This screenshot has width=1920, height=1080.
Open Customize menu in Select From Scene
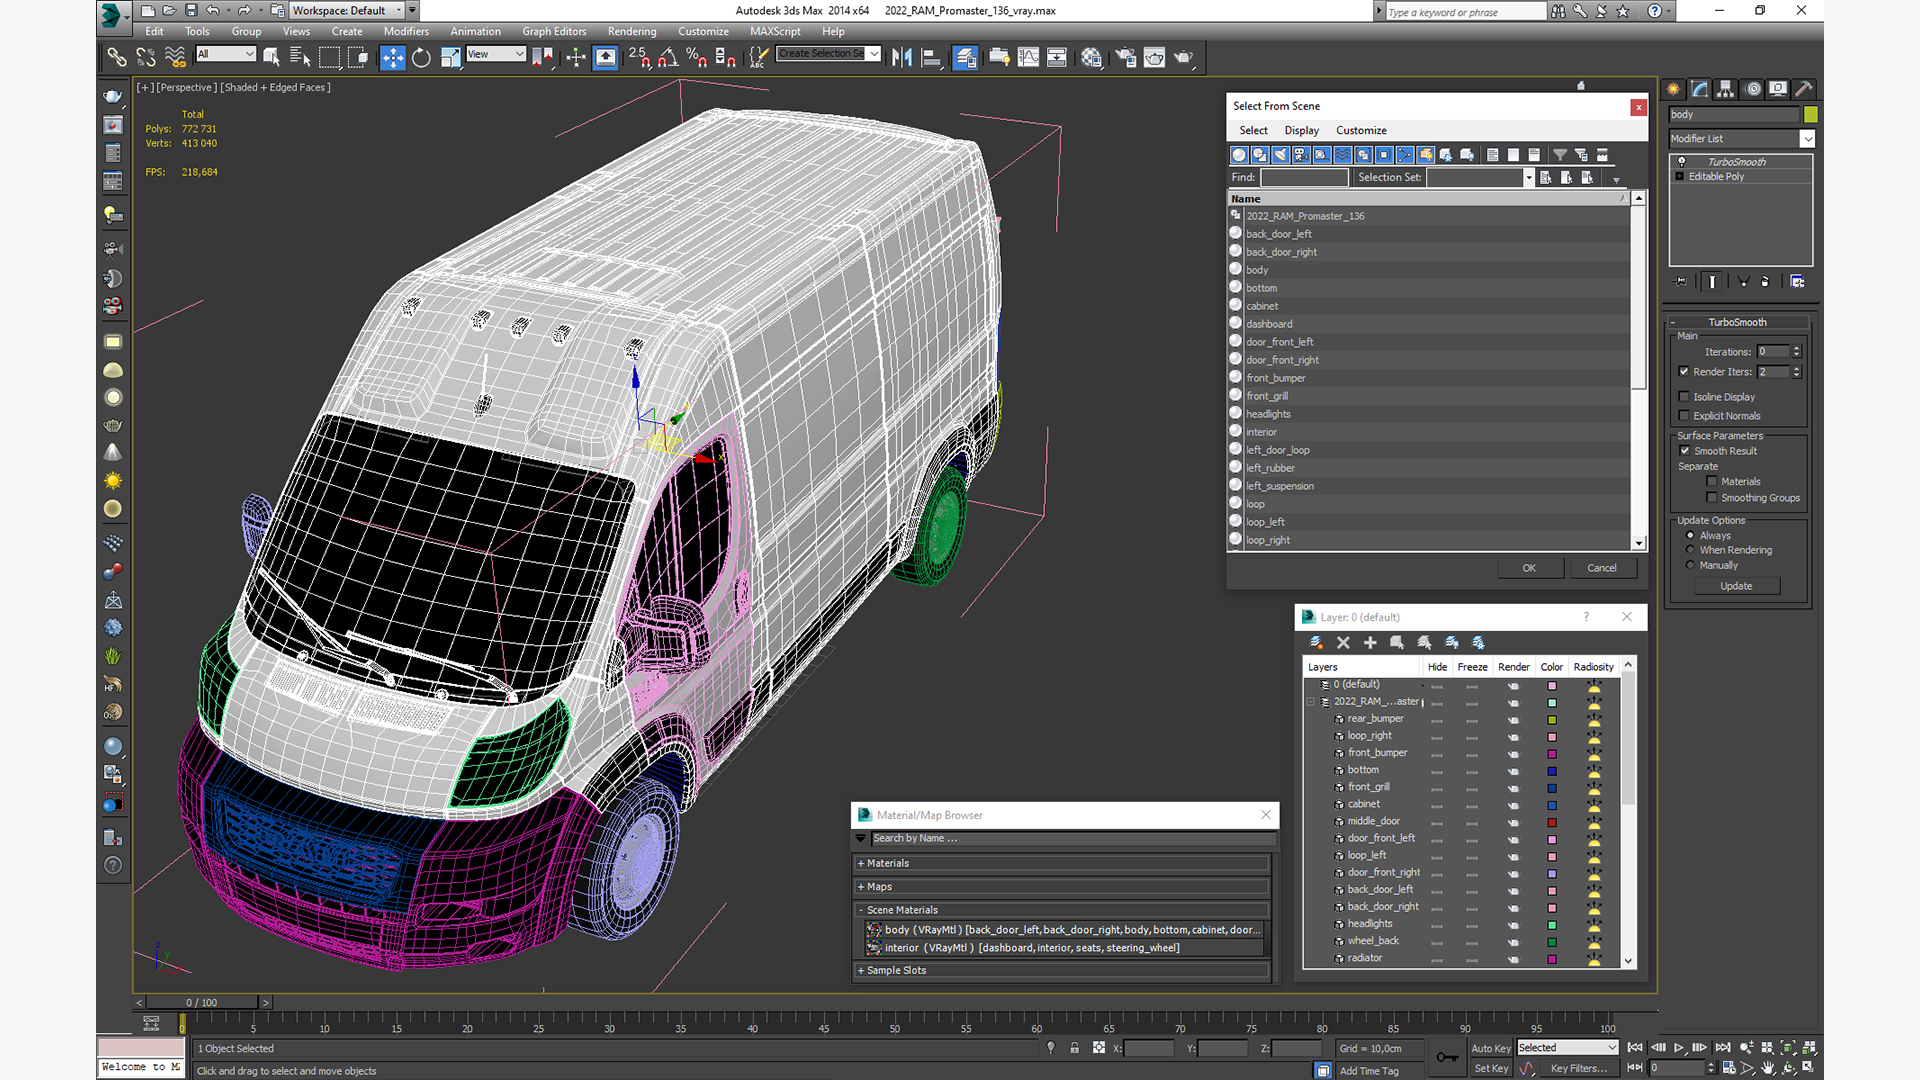(x=1361, y=131)
